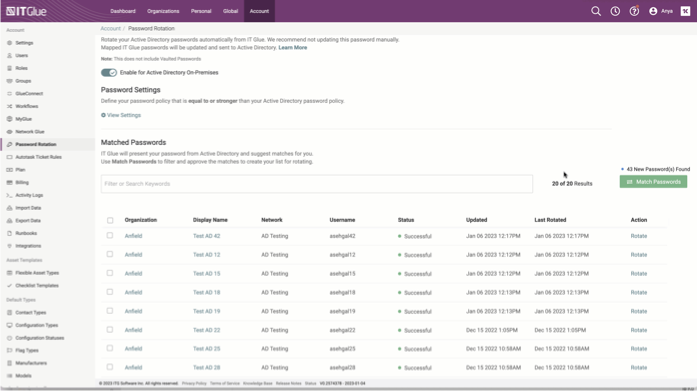Open the search magnifier icon

(x=596, y=11)
